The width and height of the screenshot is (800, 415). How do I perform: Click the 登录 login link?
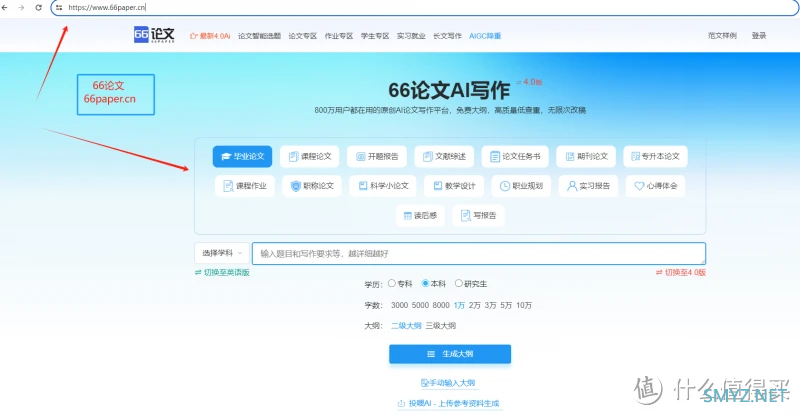(x=759, y=36)
